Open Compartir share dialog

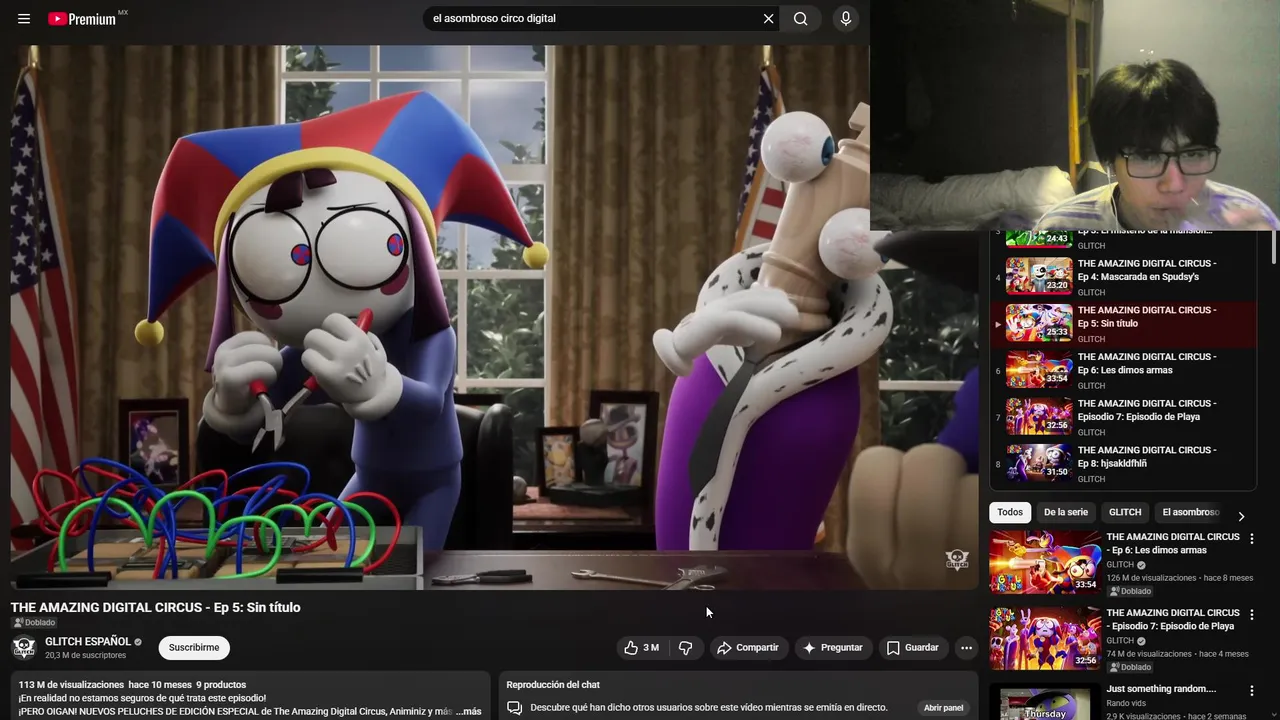(x=747, y=648)
